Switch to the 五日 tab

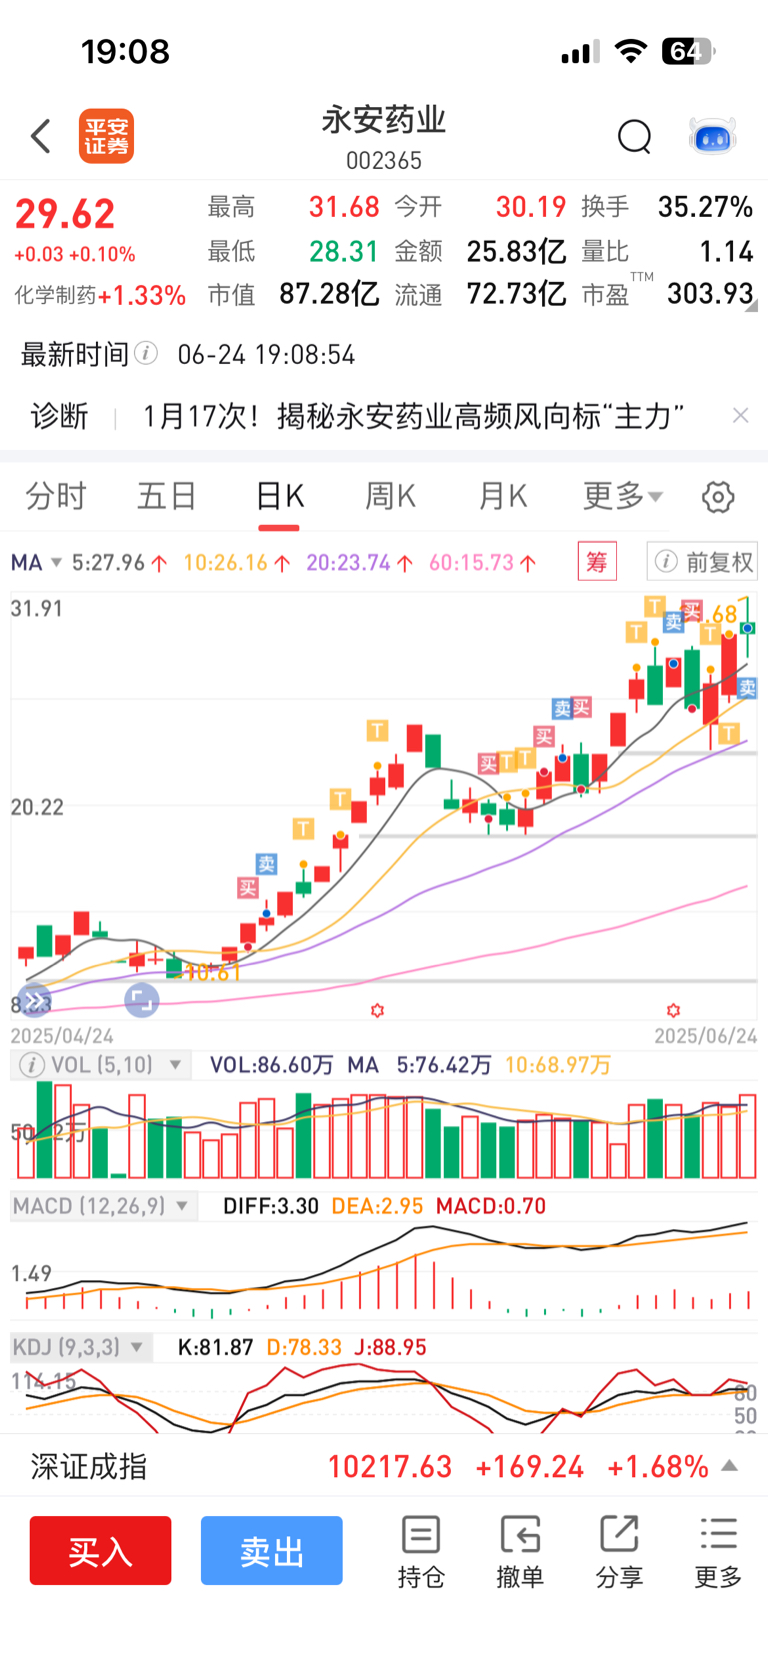[166, 496]
